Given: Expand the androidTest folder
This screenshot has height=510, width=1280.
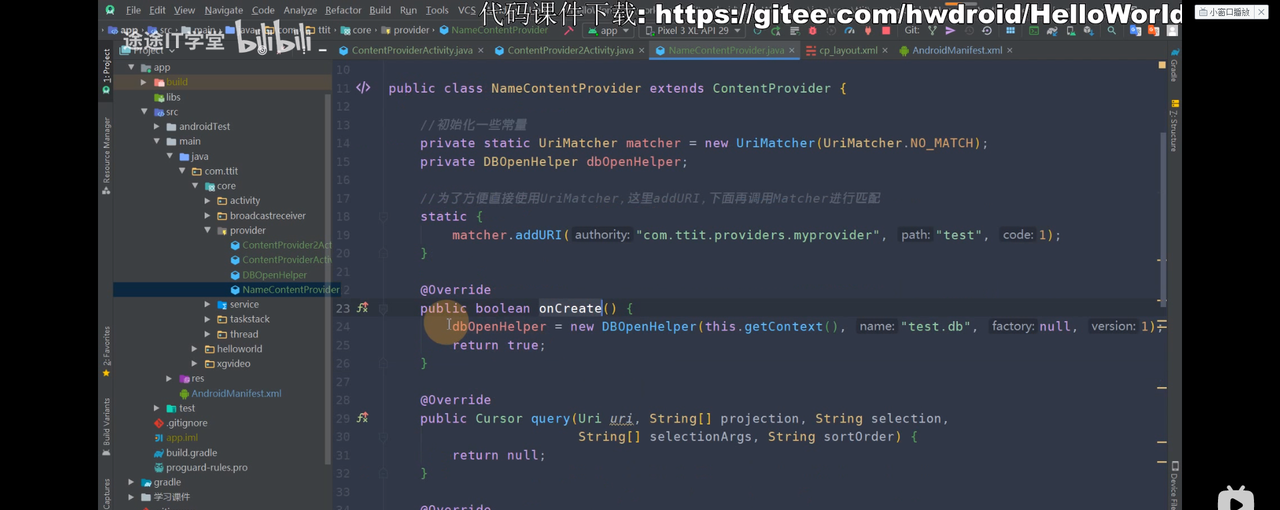Looking at the screenshot, I should point(157,126).
